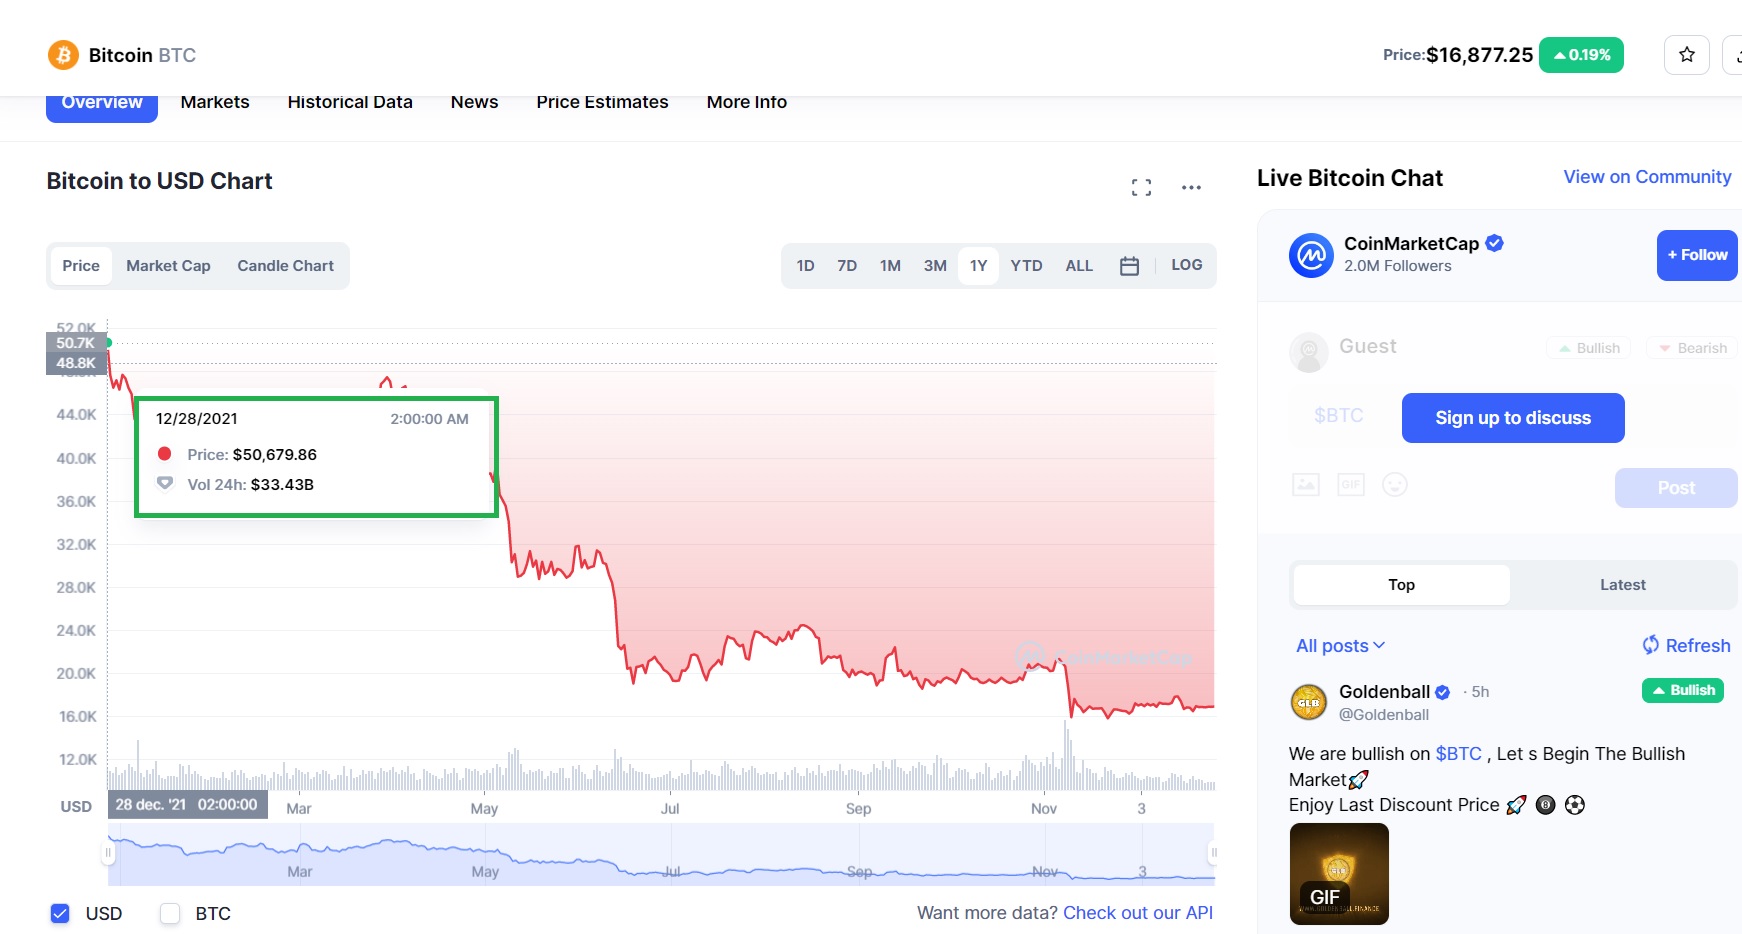
Task: Click the 2.0M Followers text
Action: pos(1398,266)
